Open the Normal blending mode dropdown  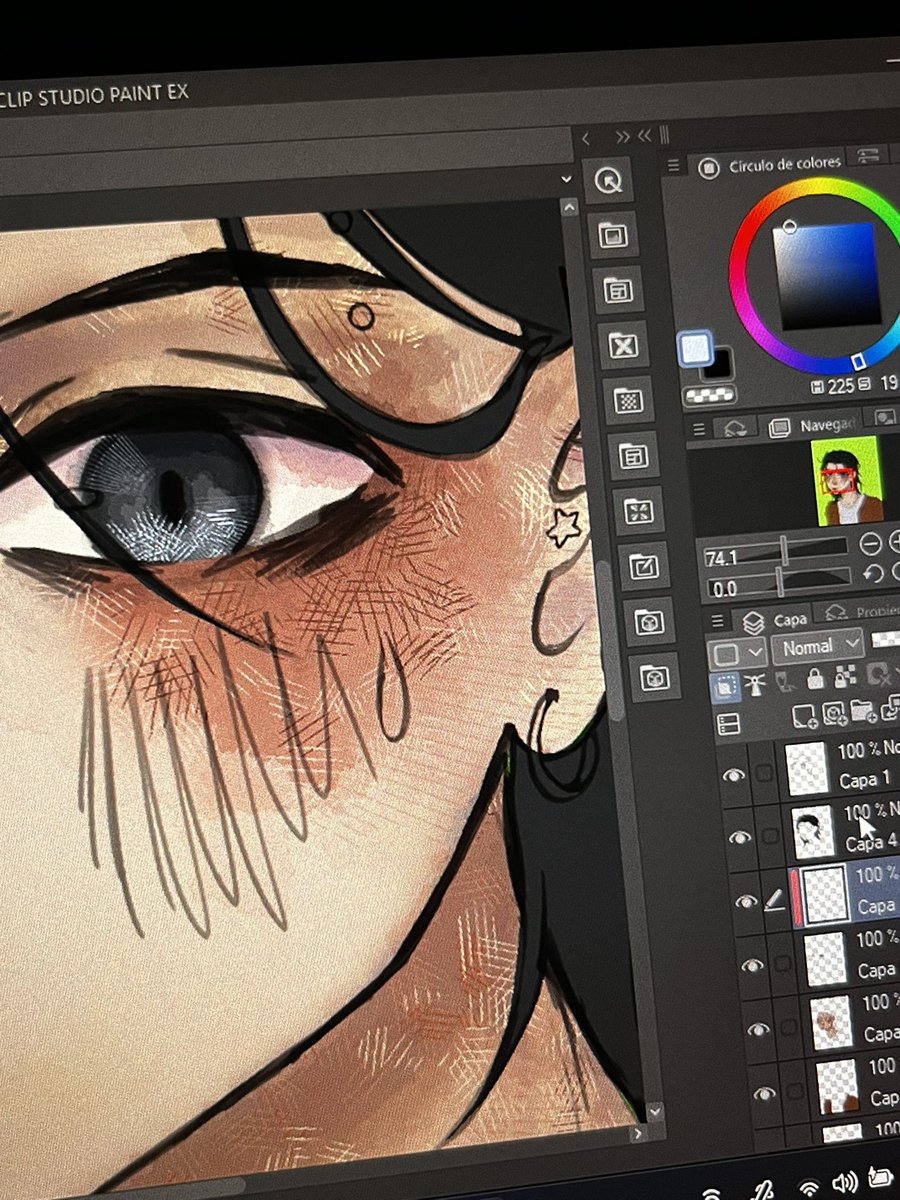tap(818, 647)
